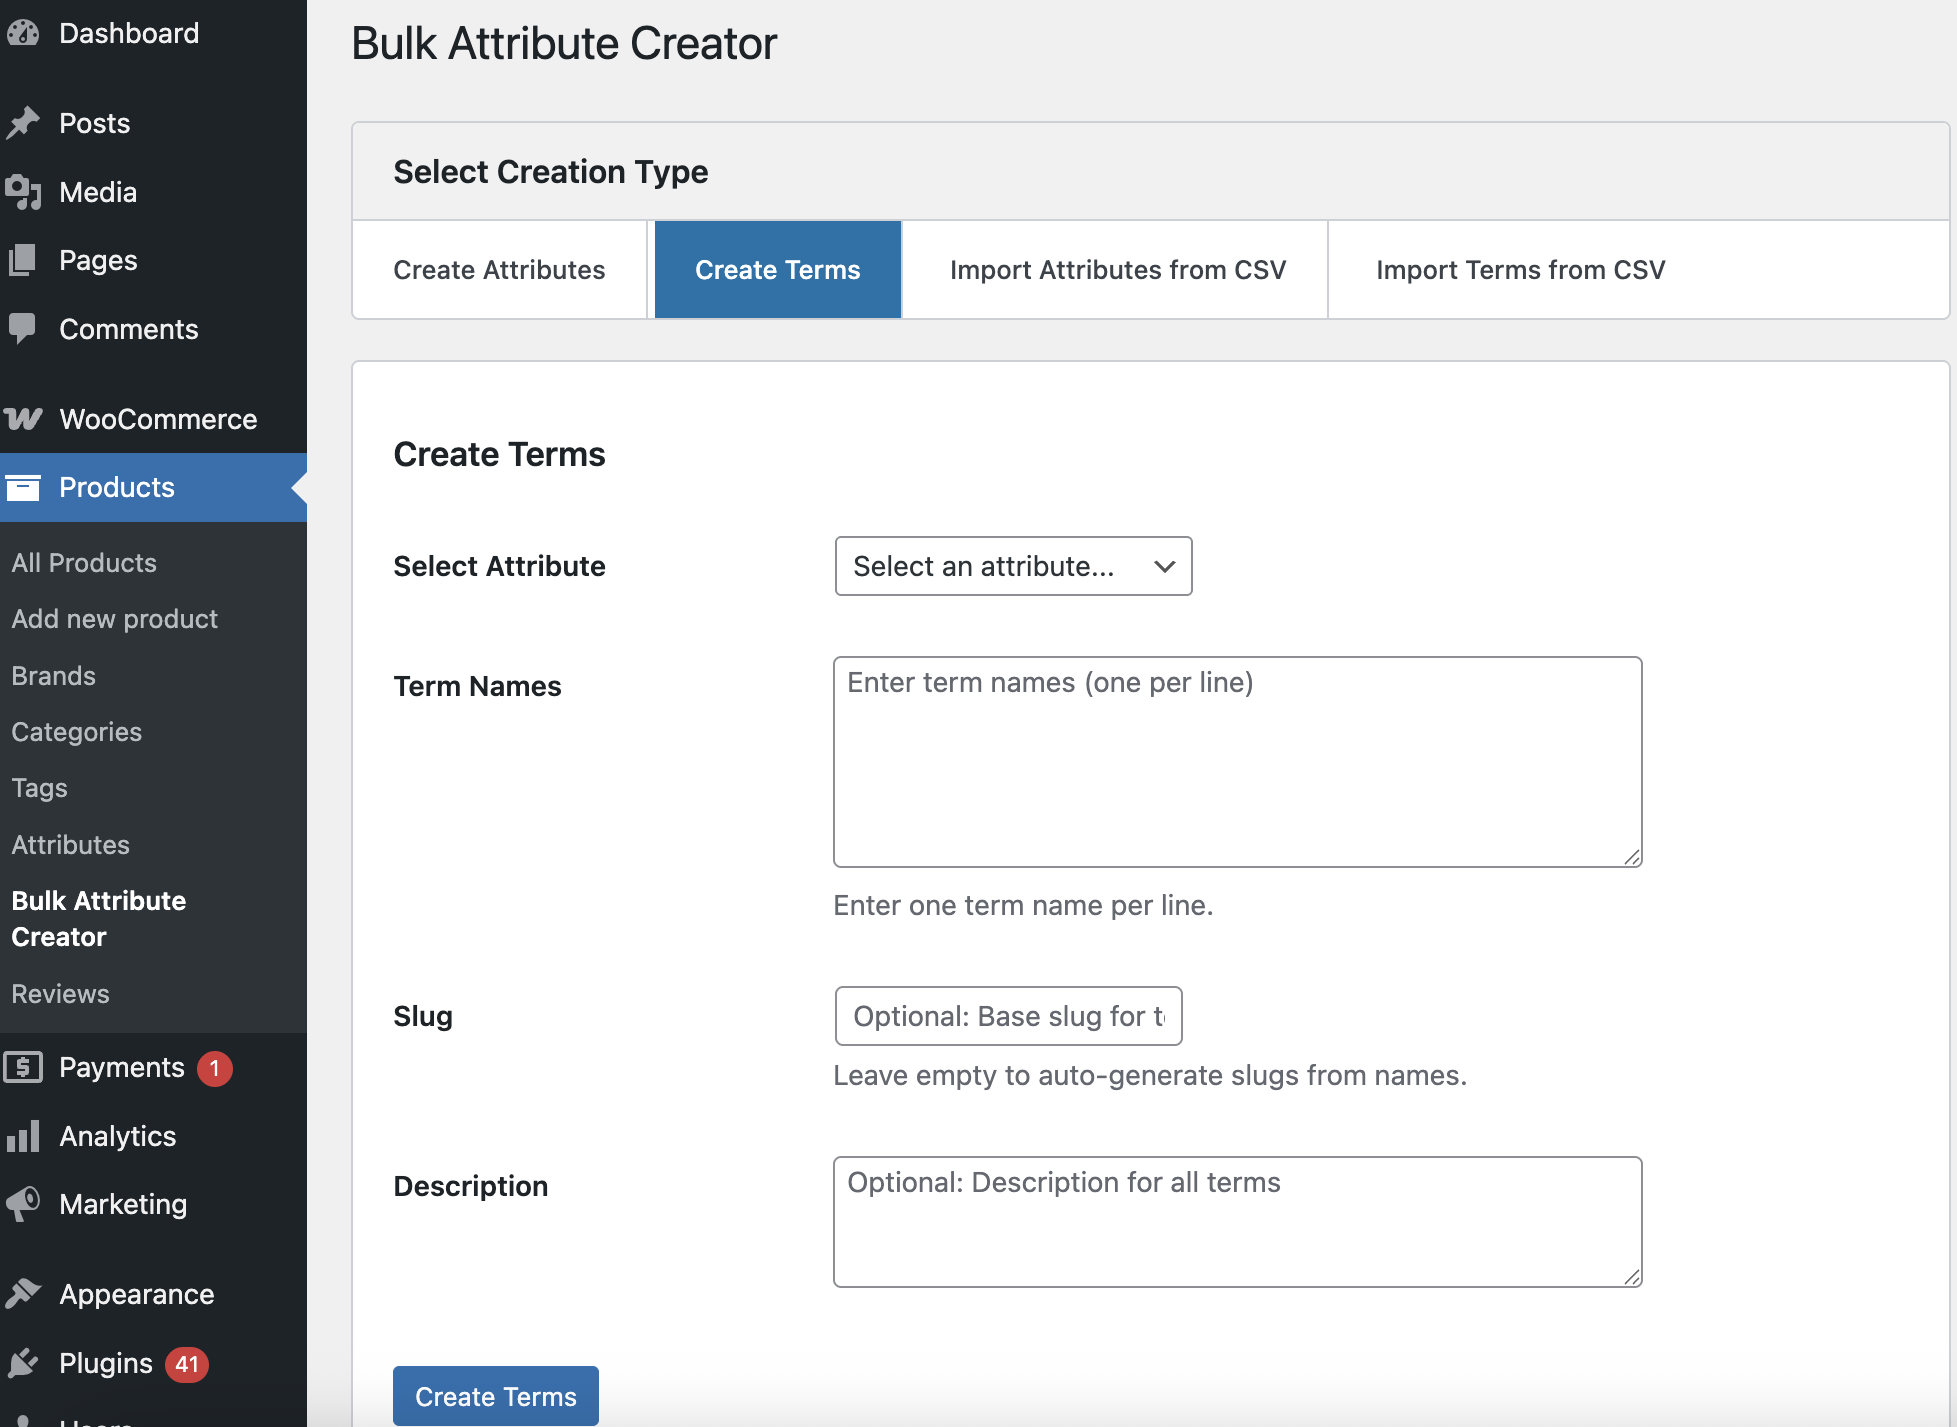Click the Plugins 41 updates badge
This screenshot has width=1957, height=1427.
click(187, 1364)
